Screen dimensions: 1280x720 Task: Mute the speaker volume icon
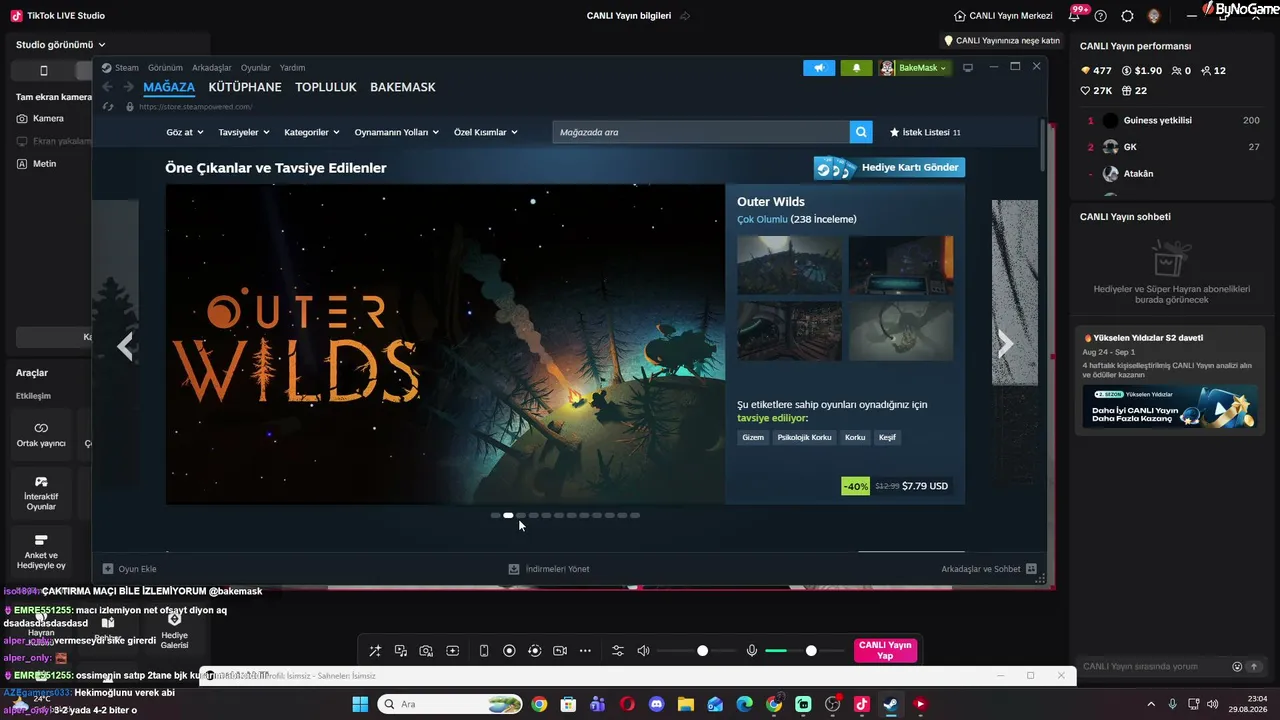[x=643, y=651]
